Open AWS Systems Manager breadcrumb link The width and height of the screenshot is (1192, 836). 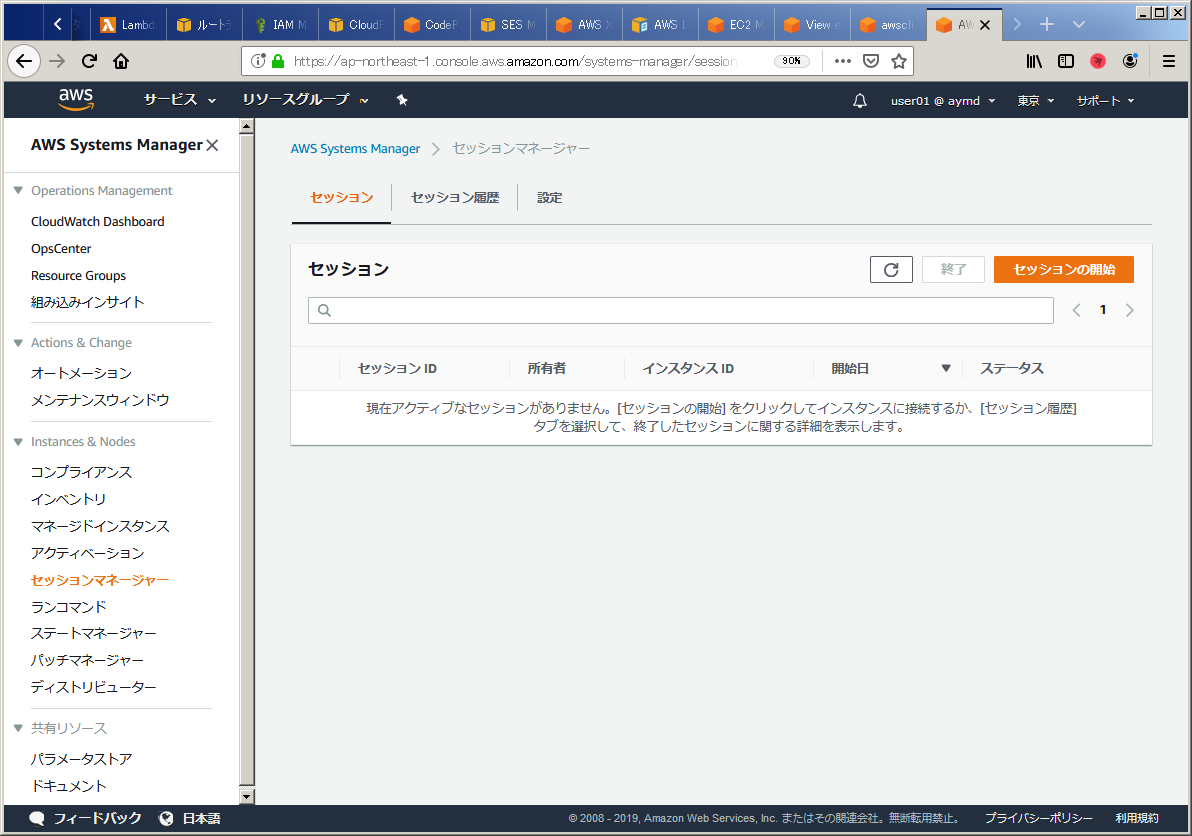tap(355, 149)
